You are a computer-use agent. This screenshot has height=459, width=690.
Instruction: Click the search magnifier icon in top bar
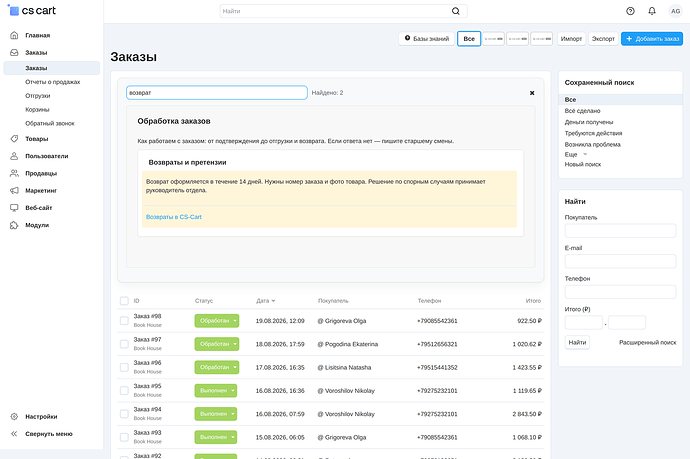tap(455, 11)
